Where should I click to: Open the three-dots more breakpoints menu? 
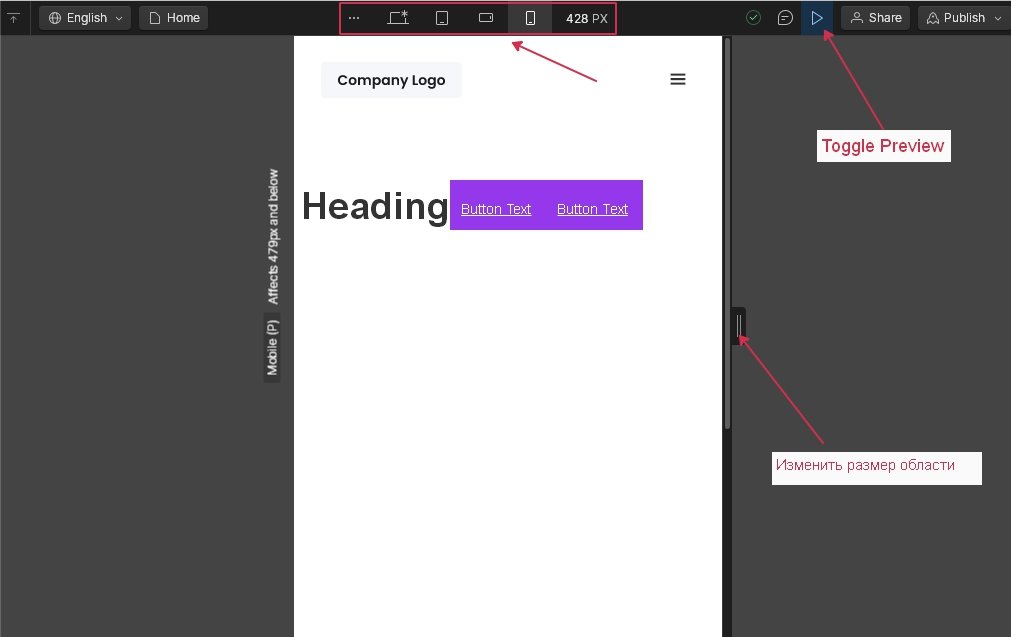(x=353, y=18)
